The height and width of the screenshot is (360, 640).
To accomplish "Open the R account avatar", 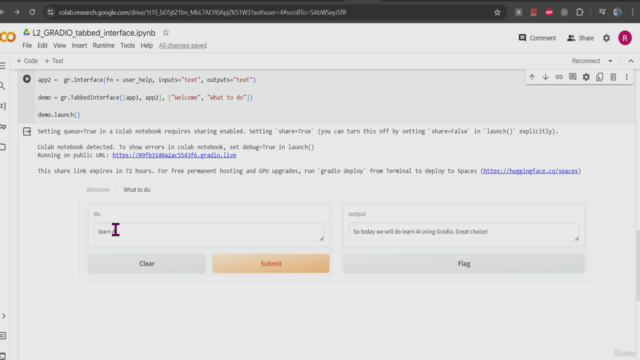I will click(x=625, y=38).
